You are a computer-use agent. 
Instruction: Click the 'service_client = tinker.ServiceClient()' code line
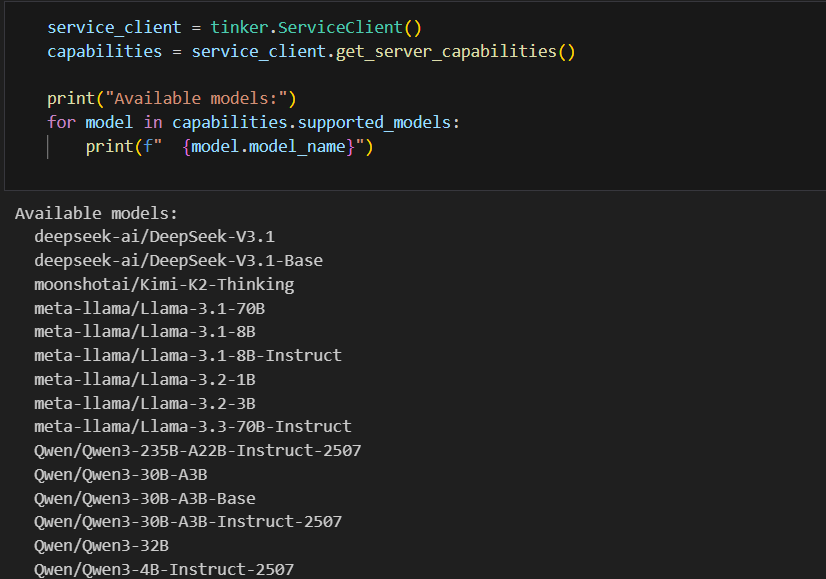(234, 27)
